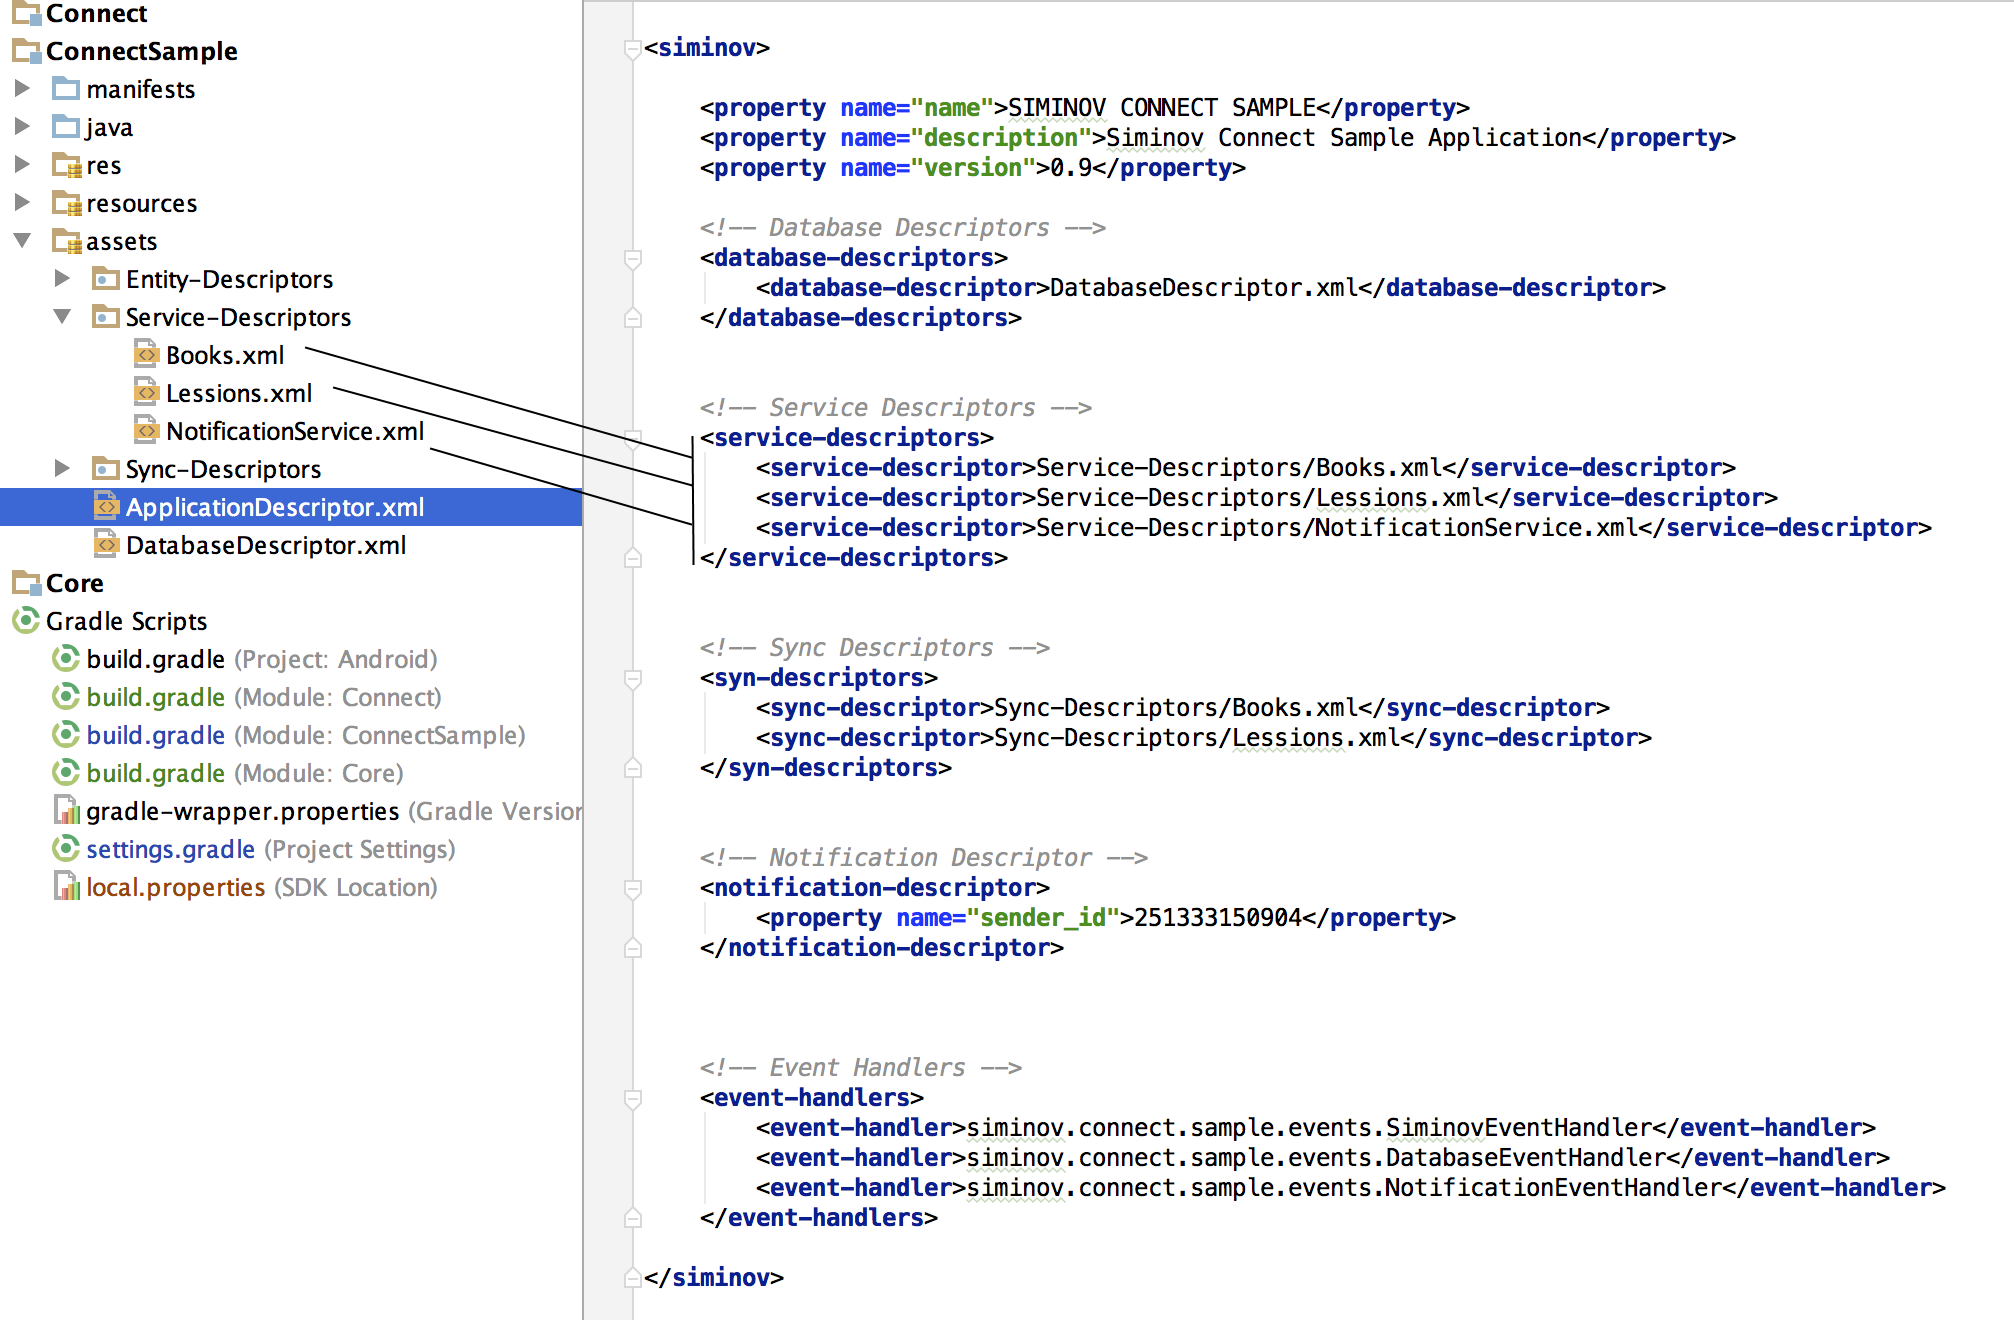Viewport: 2014px width, 1320px height.
Task: Open build.gradle for Module ConnectSample
Action: coord(155,735)
